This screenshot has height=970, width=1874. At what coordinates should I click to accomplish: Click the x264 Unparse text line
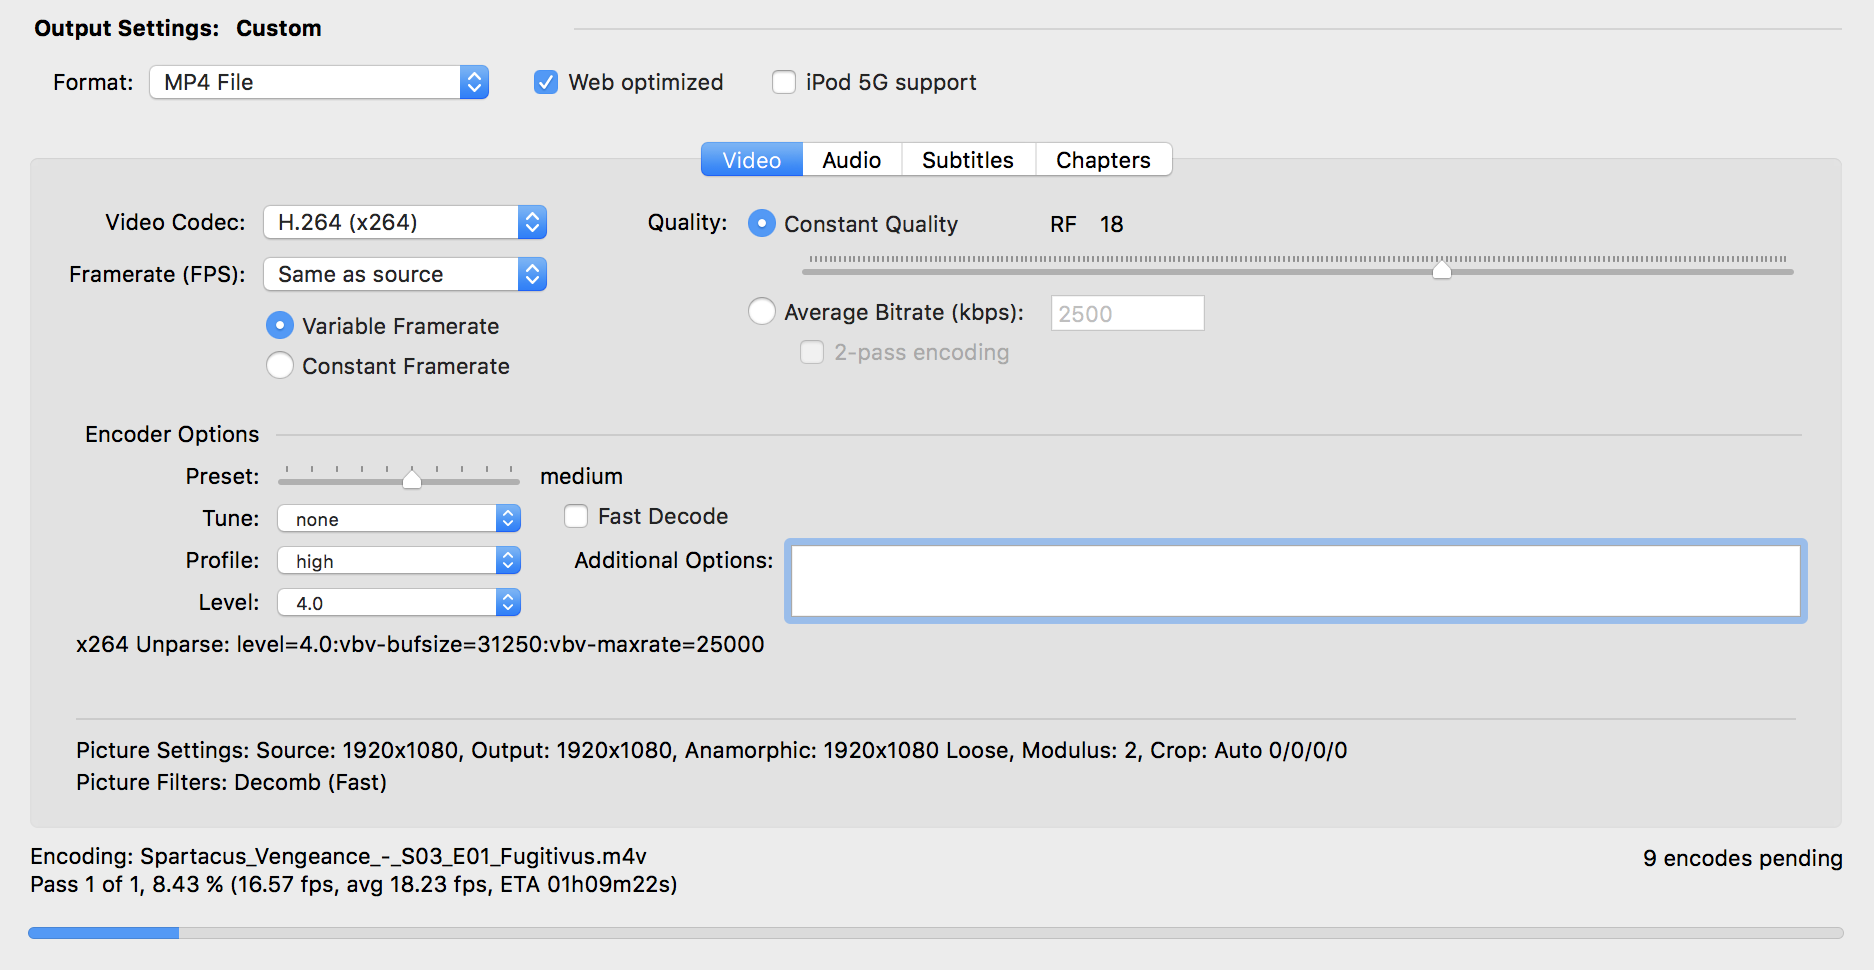click(x=420, y=645)
